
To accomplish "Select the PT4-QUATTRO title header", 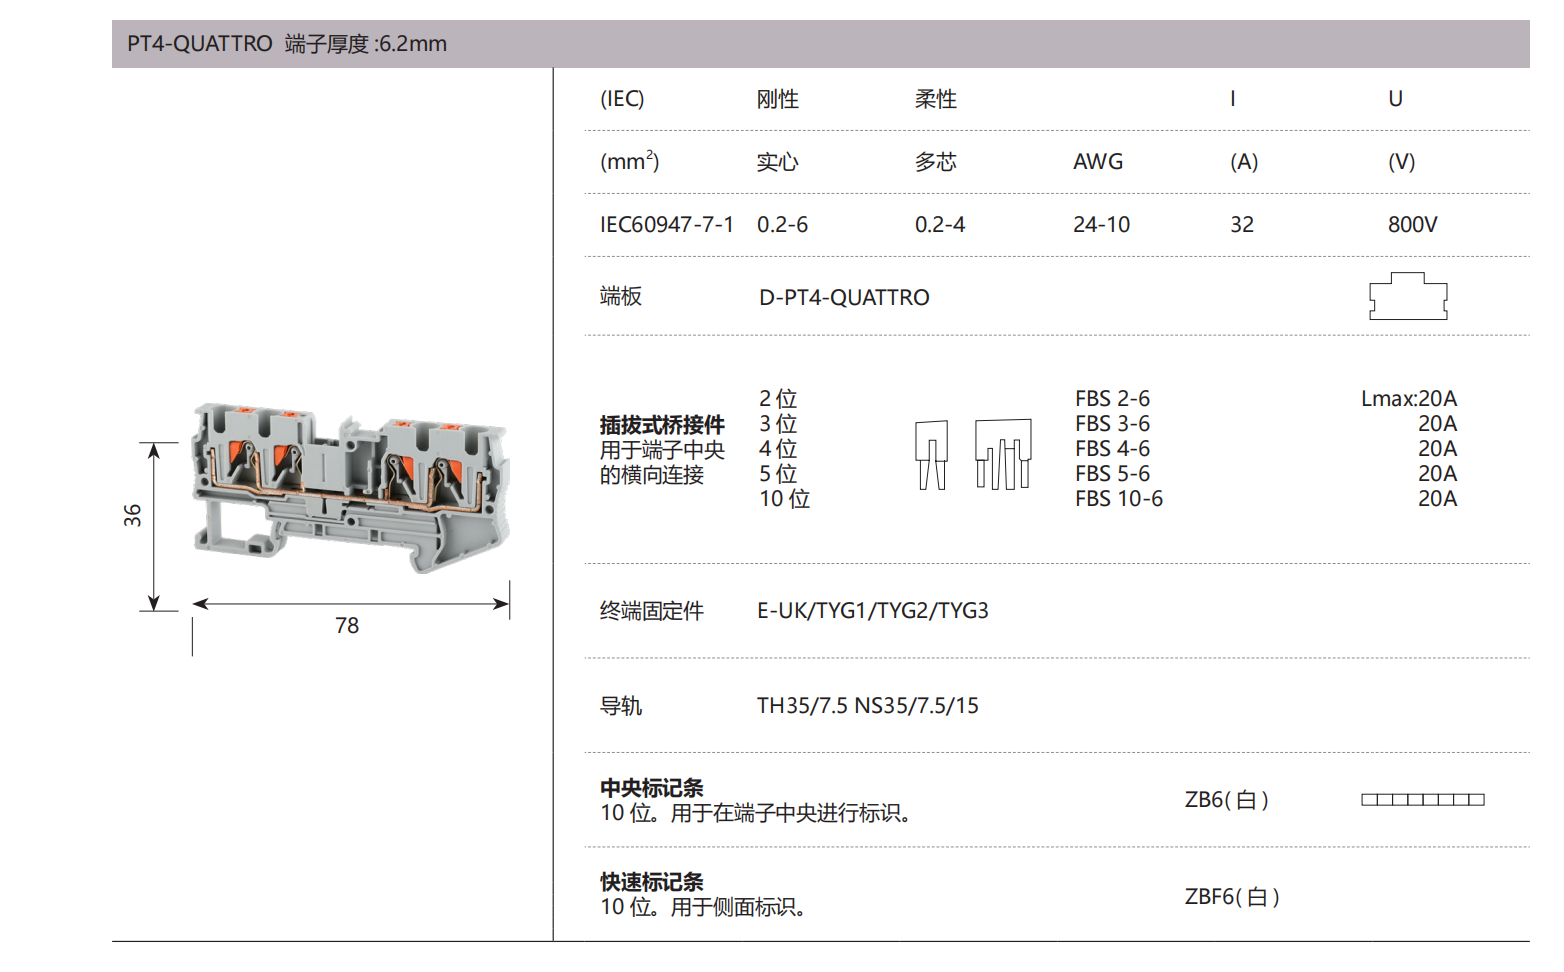I will [287, 43].
